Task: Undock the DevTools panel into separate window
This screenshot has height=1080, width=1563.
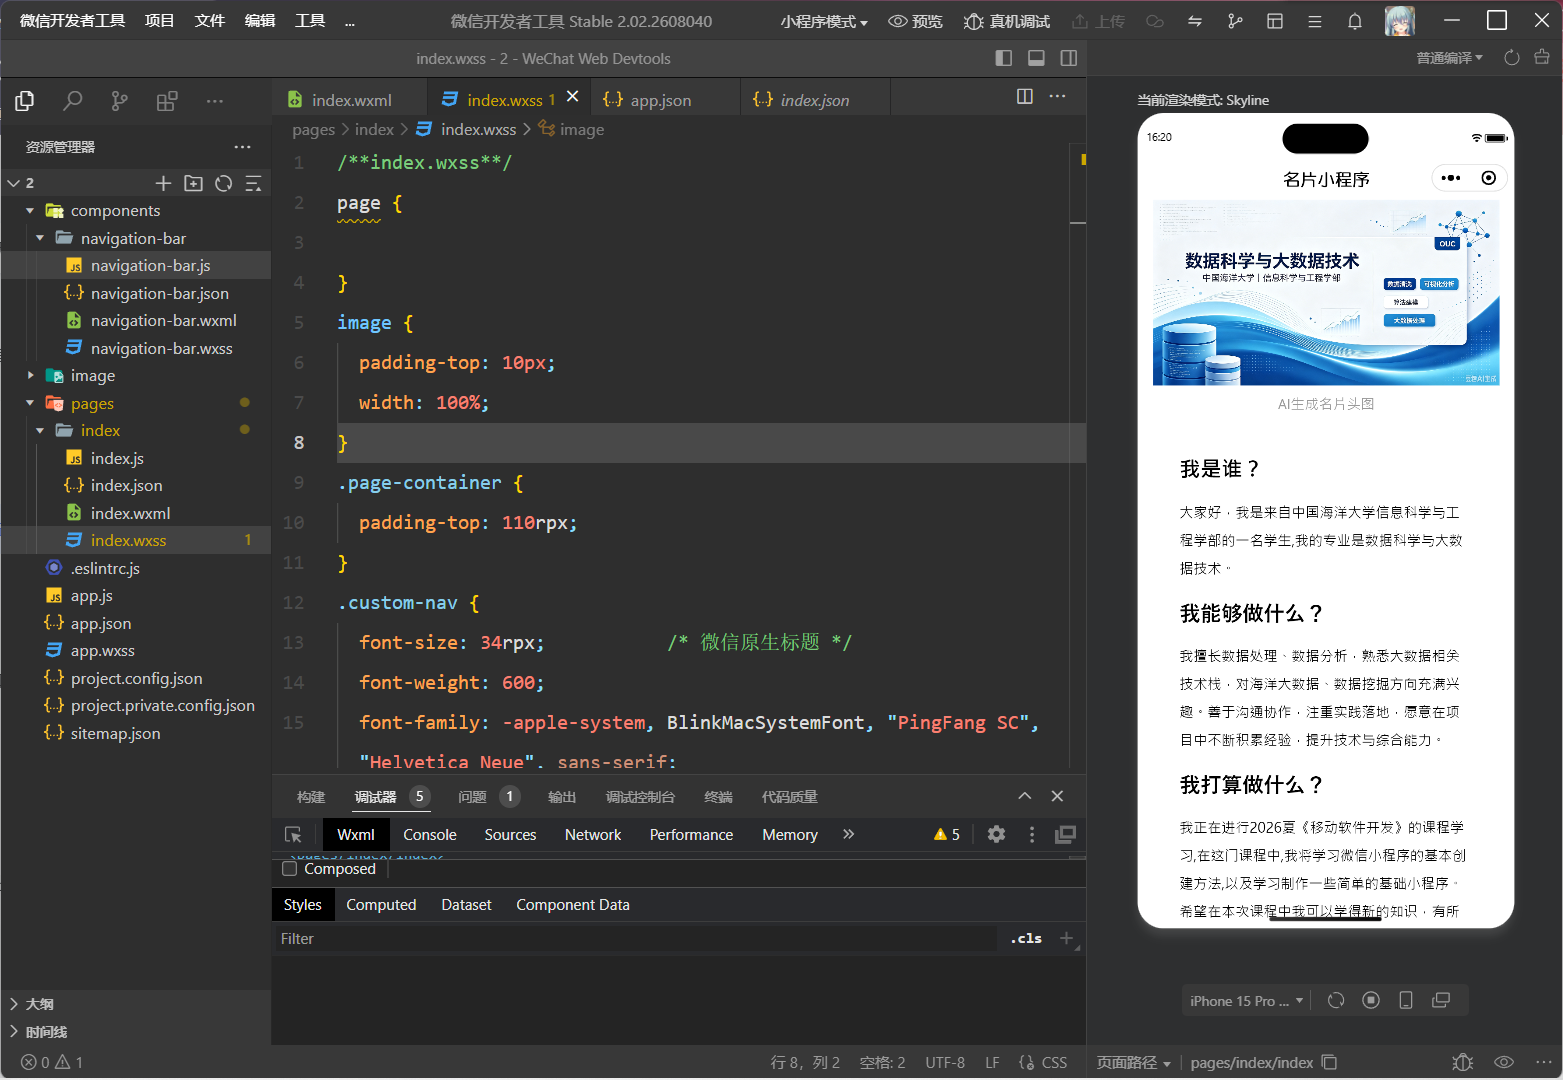Action: pyautogui.click(x=1066, y=834)
